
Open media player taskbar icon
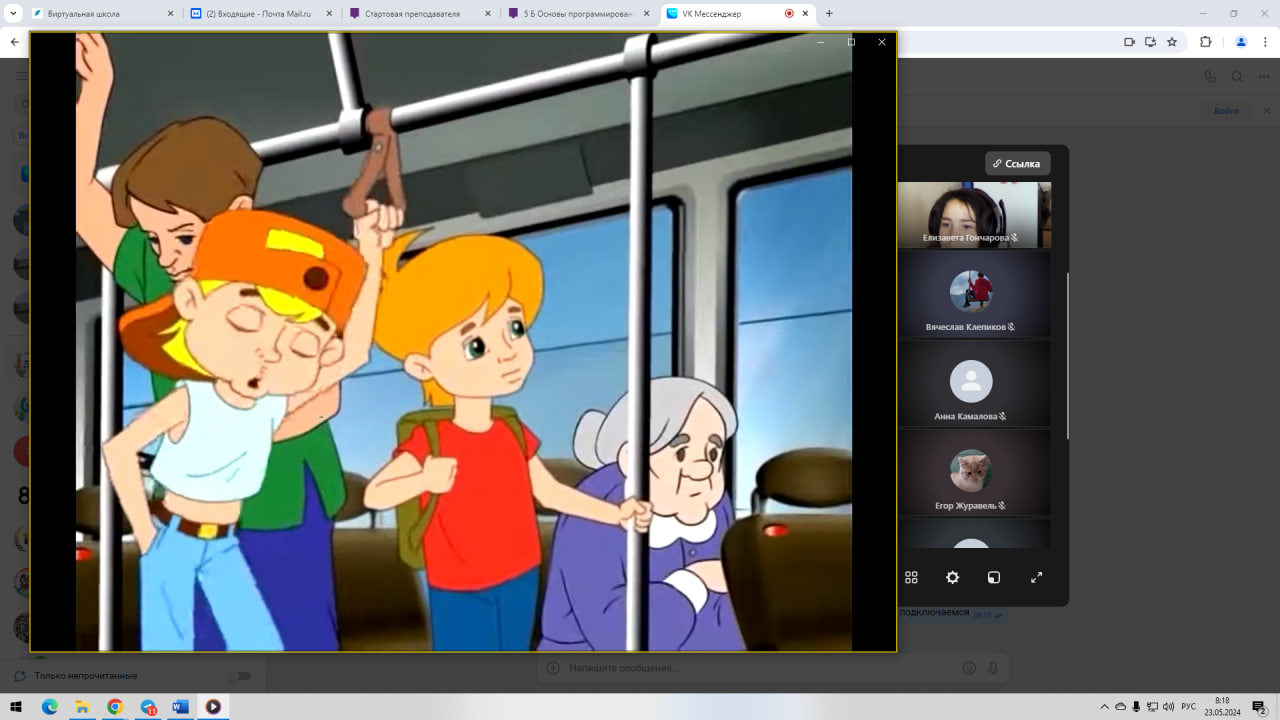[x=213, y=706]
